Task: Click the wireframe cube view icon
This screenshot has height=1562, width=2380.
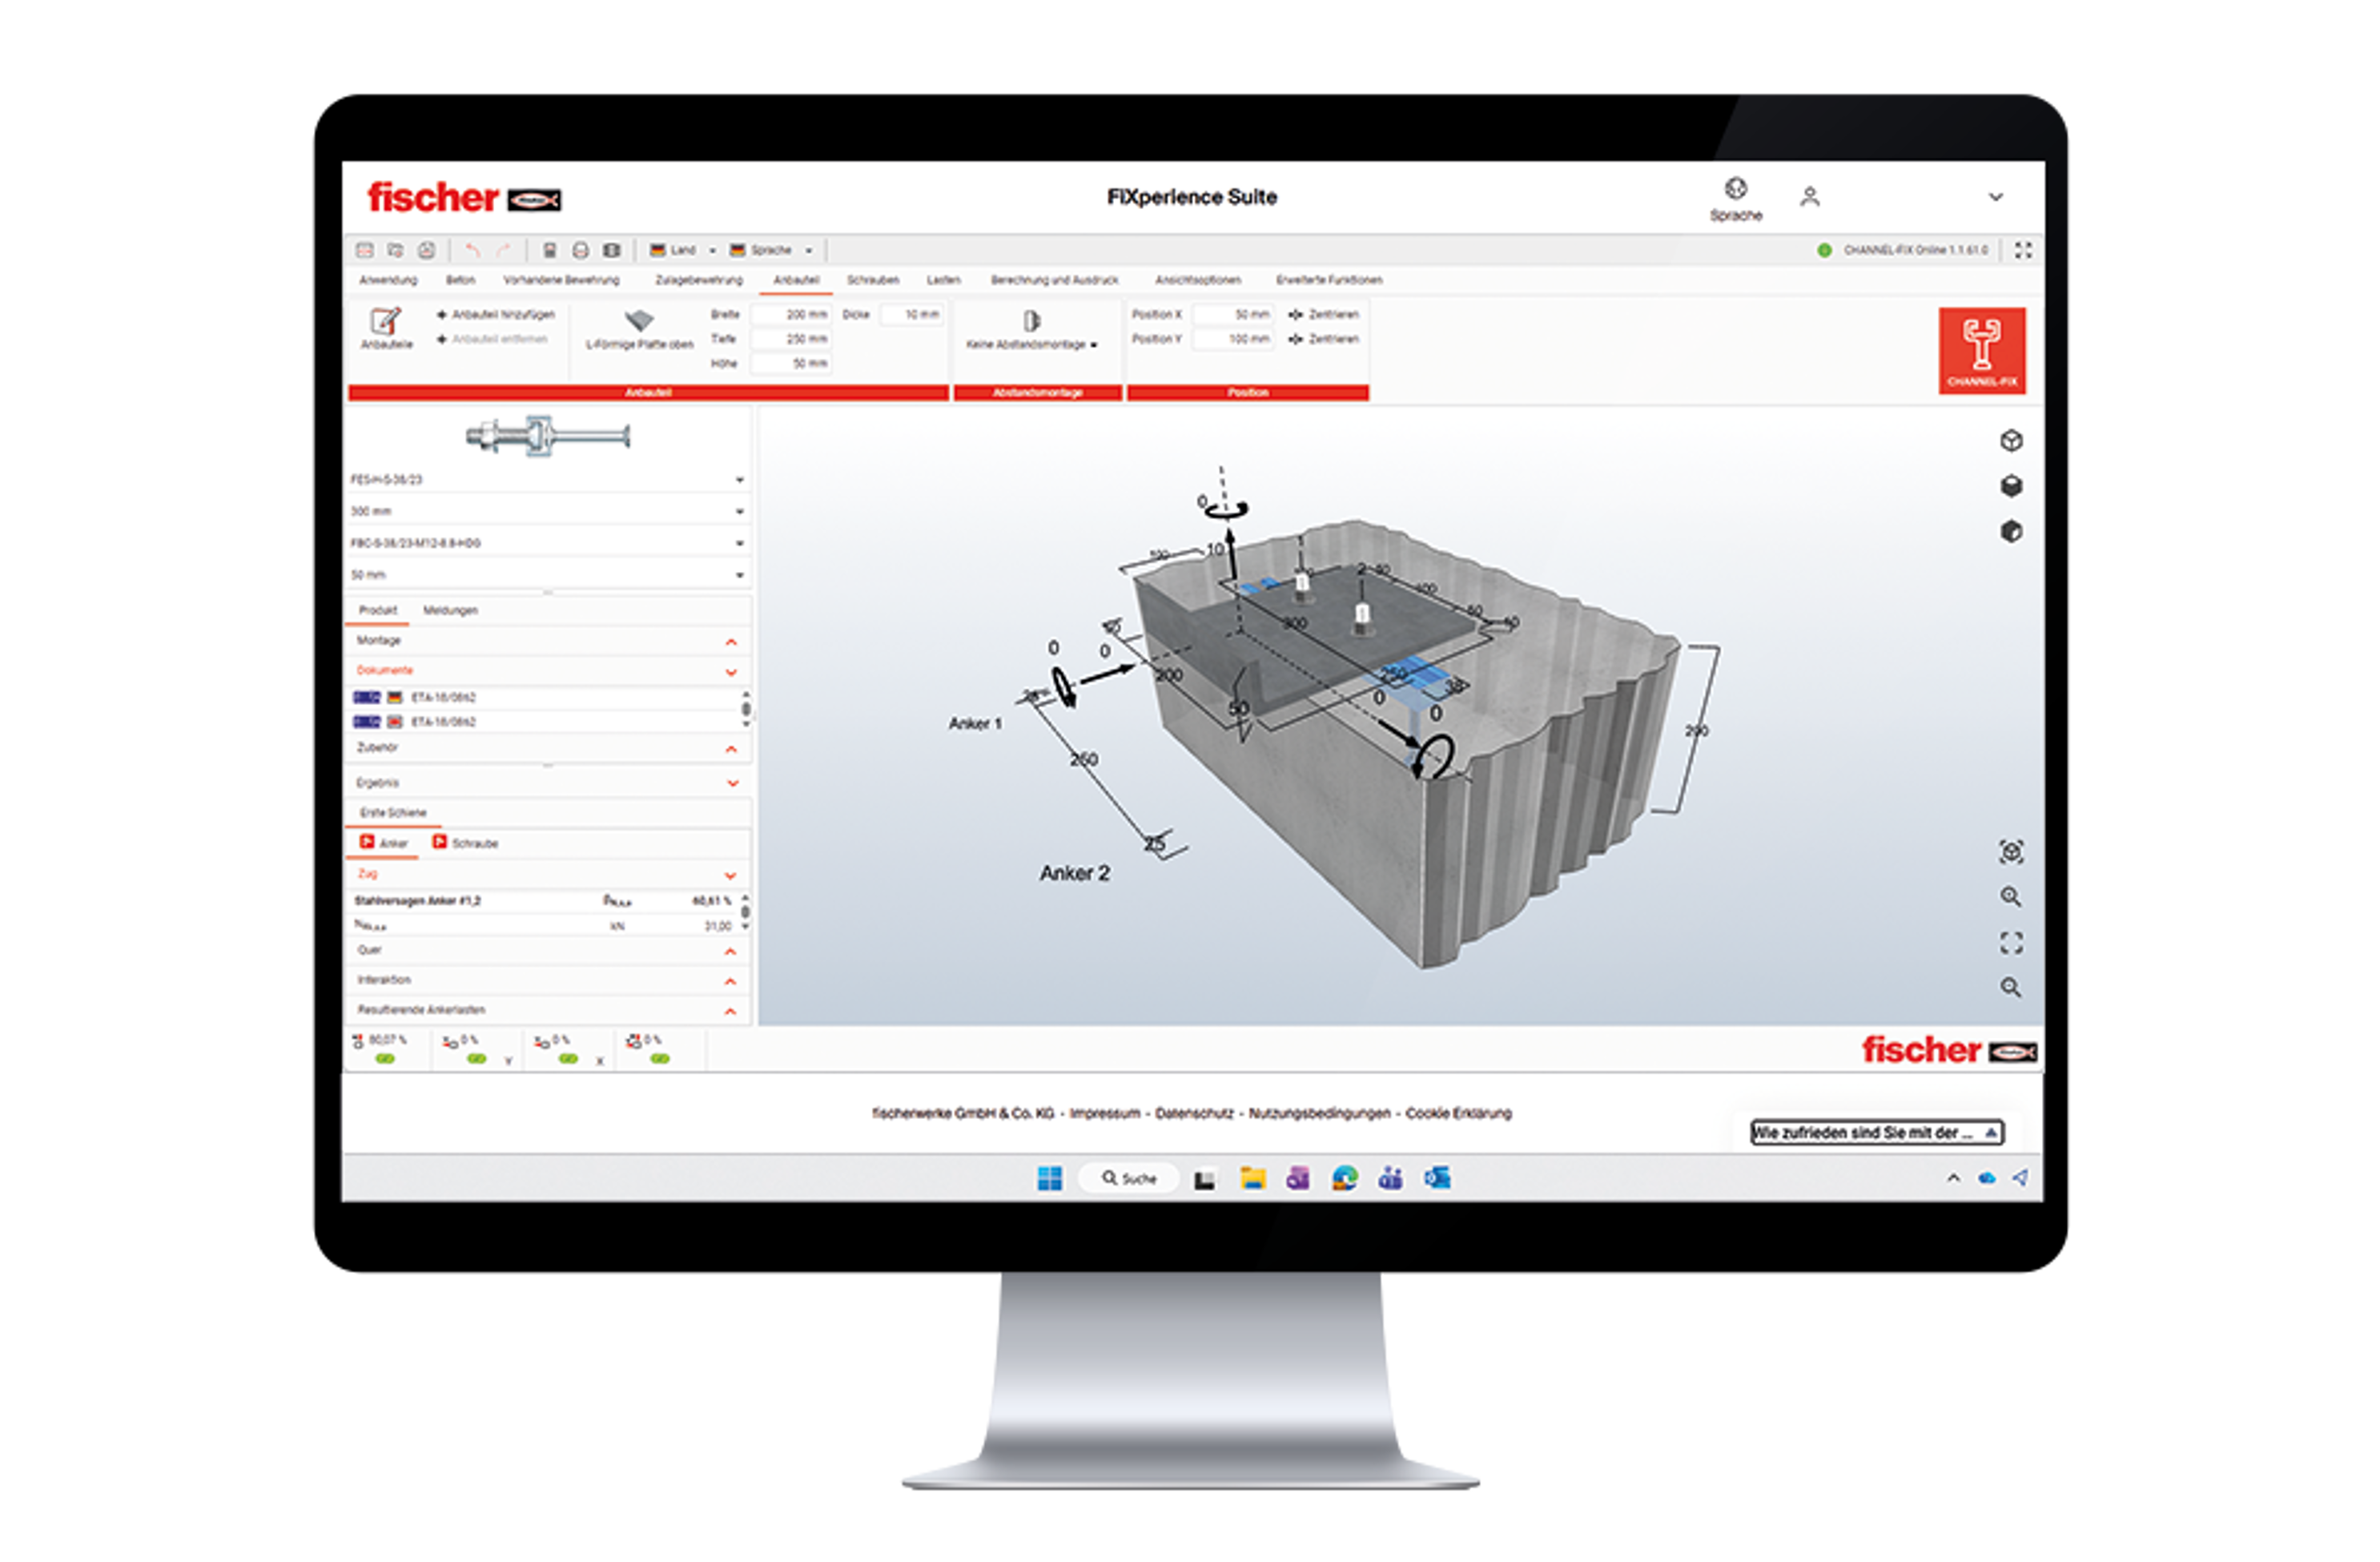Action: click(2012, 441)
